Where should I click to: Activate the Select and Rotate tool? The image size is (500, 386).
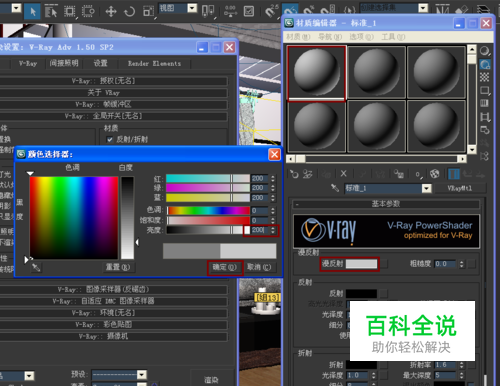[129, 12]
